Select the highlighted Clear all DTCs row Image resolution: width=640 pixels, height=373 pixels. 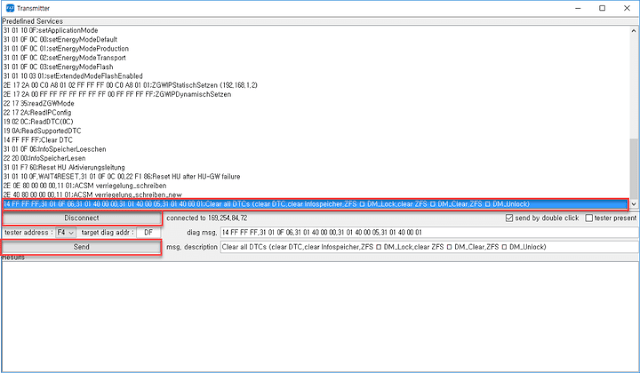(316, 204)
